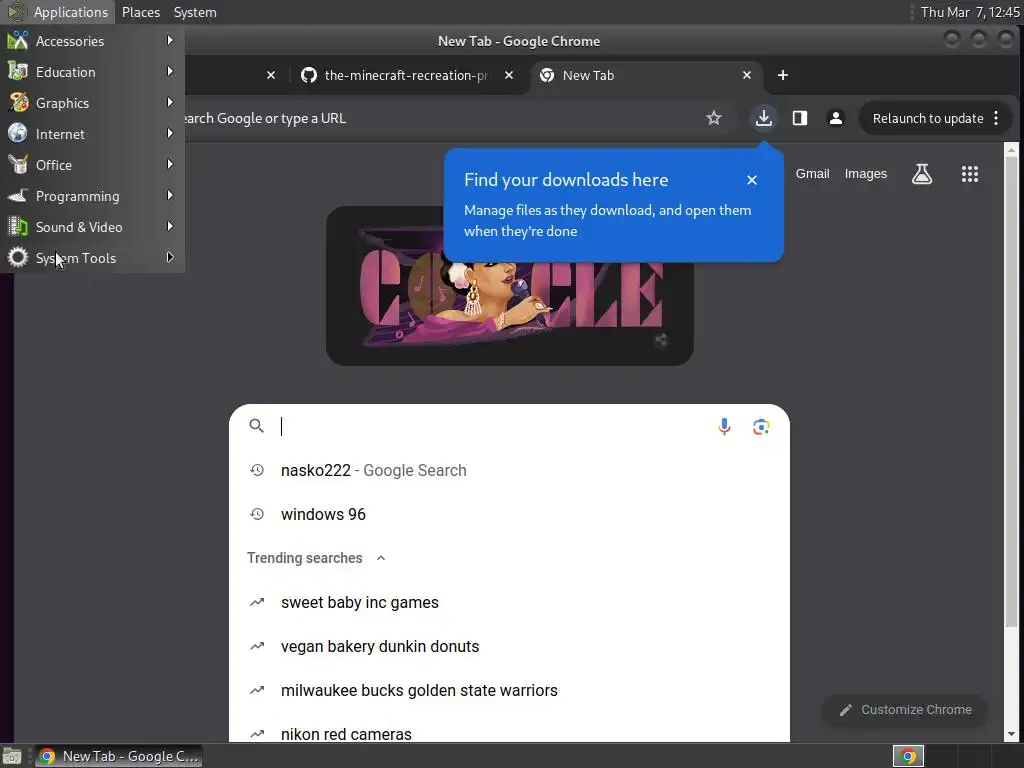Click the Internet globe icon

pyautogui.click(x=18, y=133)
